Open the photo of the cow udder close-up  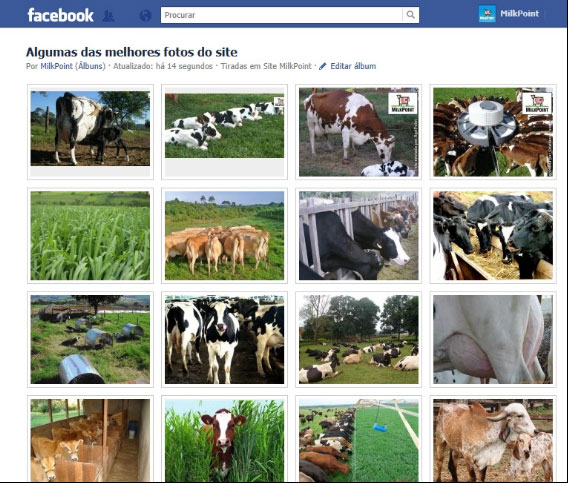tap(493, 339)
